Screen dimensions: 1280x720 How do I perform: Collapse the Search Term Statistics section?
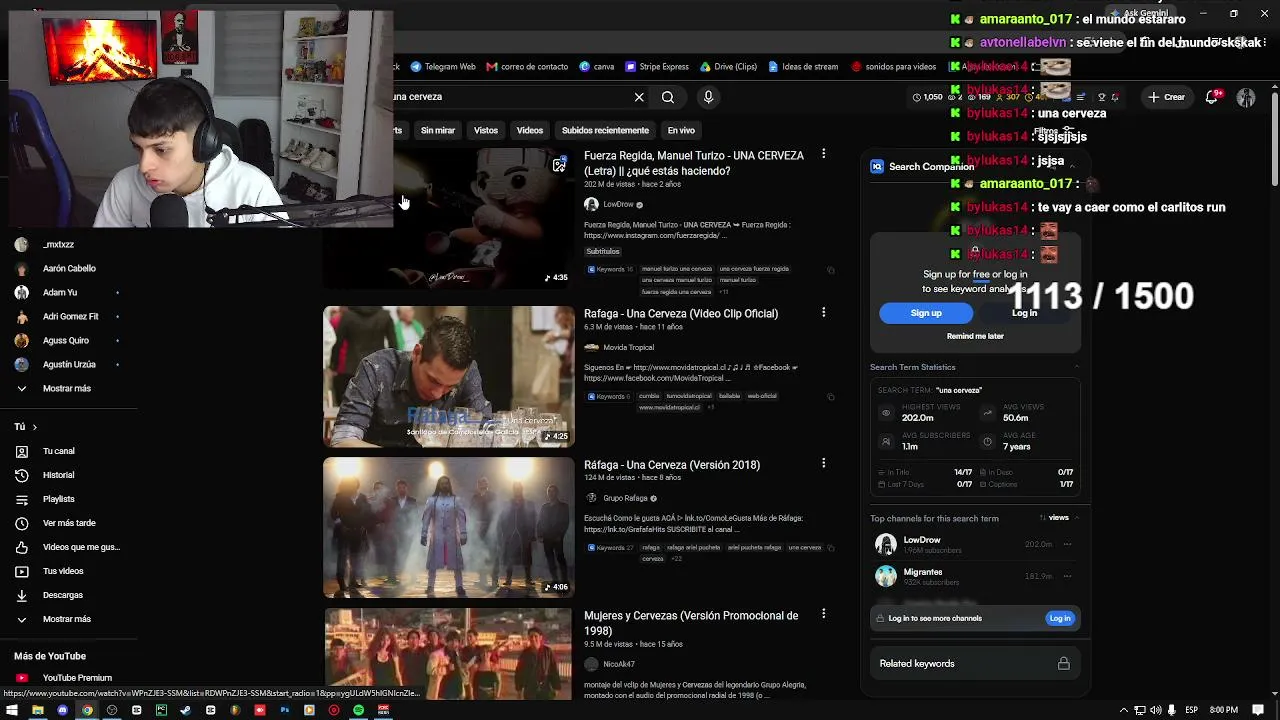pos(1076,367)
